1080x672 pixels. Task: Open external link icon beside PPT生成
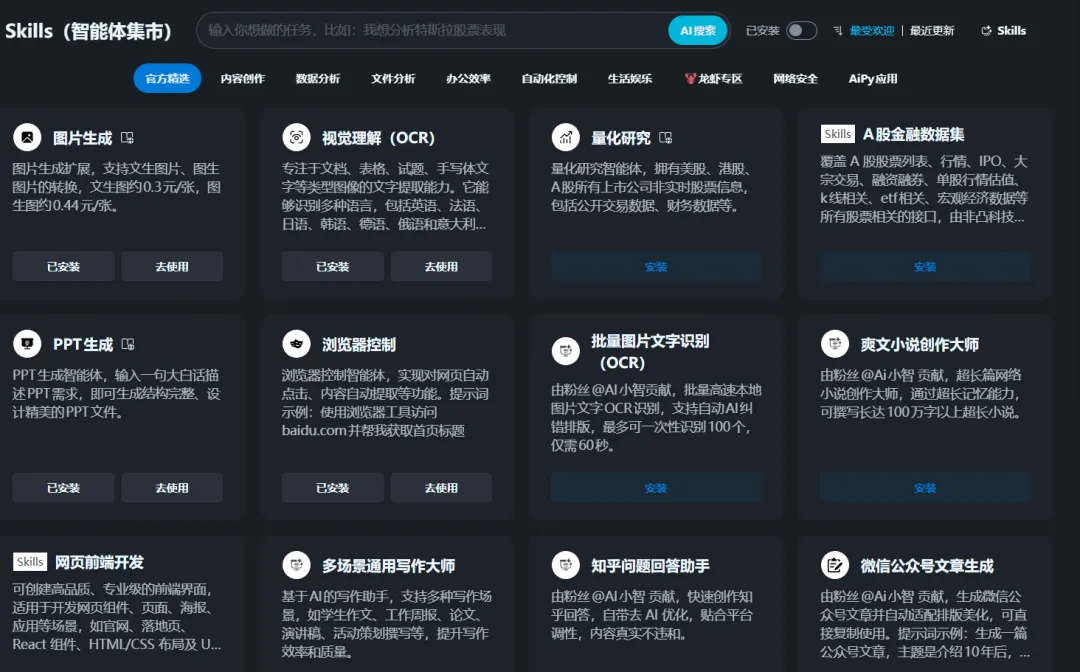pos(128,344)
